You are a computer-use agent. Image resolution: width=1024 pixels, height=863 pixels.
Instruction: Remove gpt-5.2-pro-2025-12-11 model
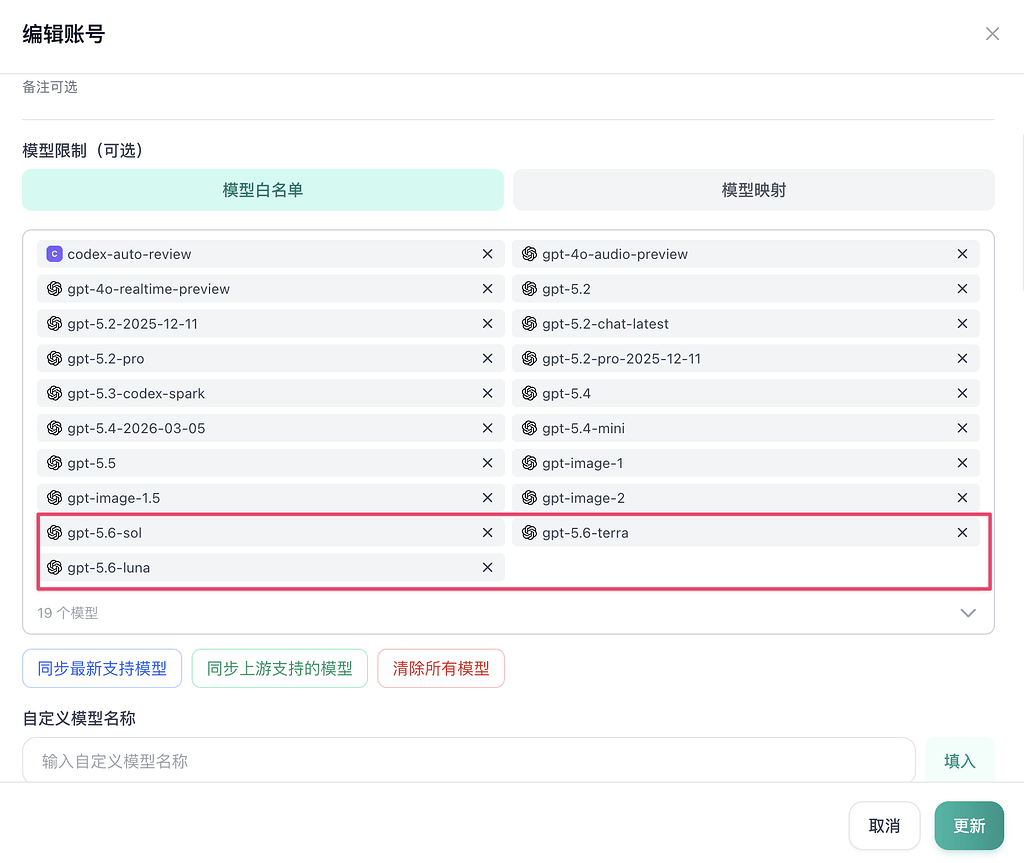tap(962, 359)
